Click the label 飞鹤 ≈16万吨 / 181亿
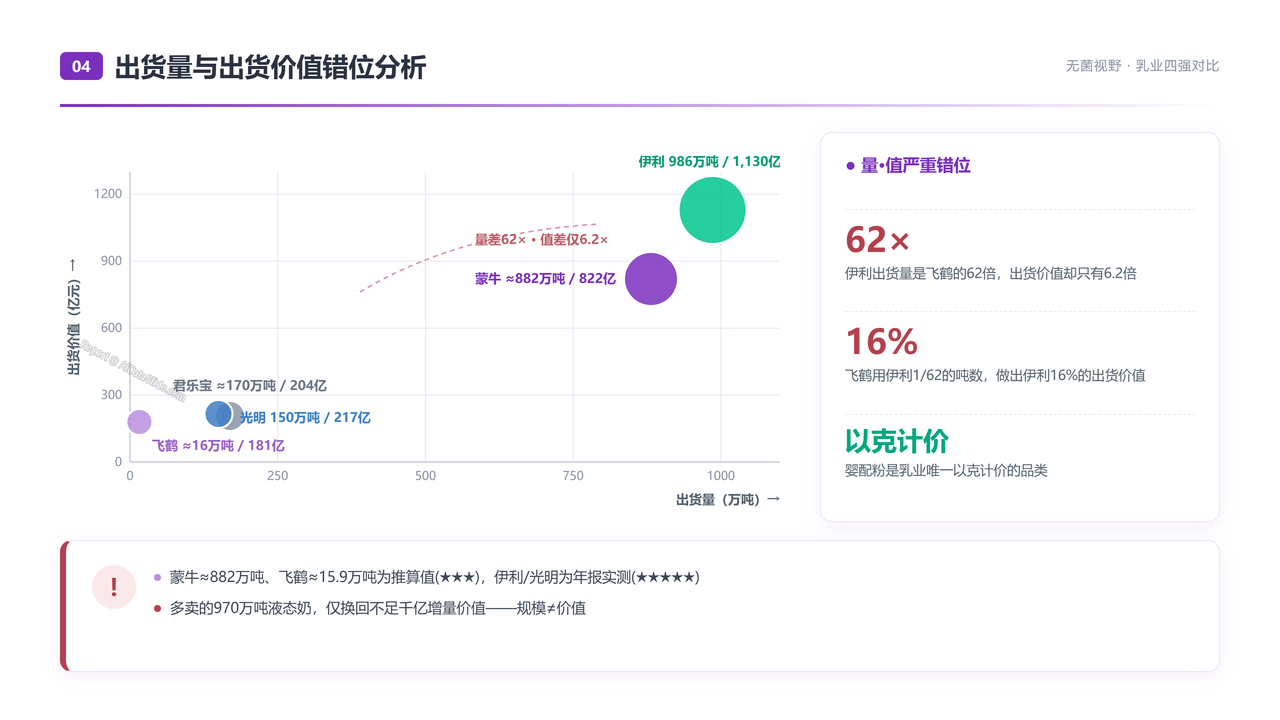The height and width of the screenshot is (720, 1280). point(218,446)
